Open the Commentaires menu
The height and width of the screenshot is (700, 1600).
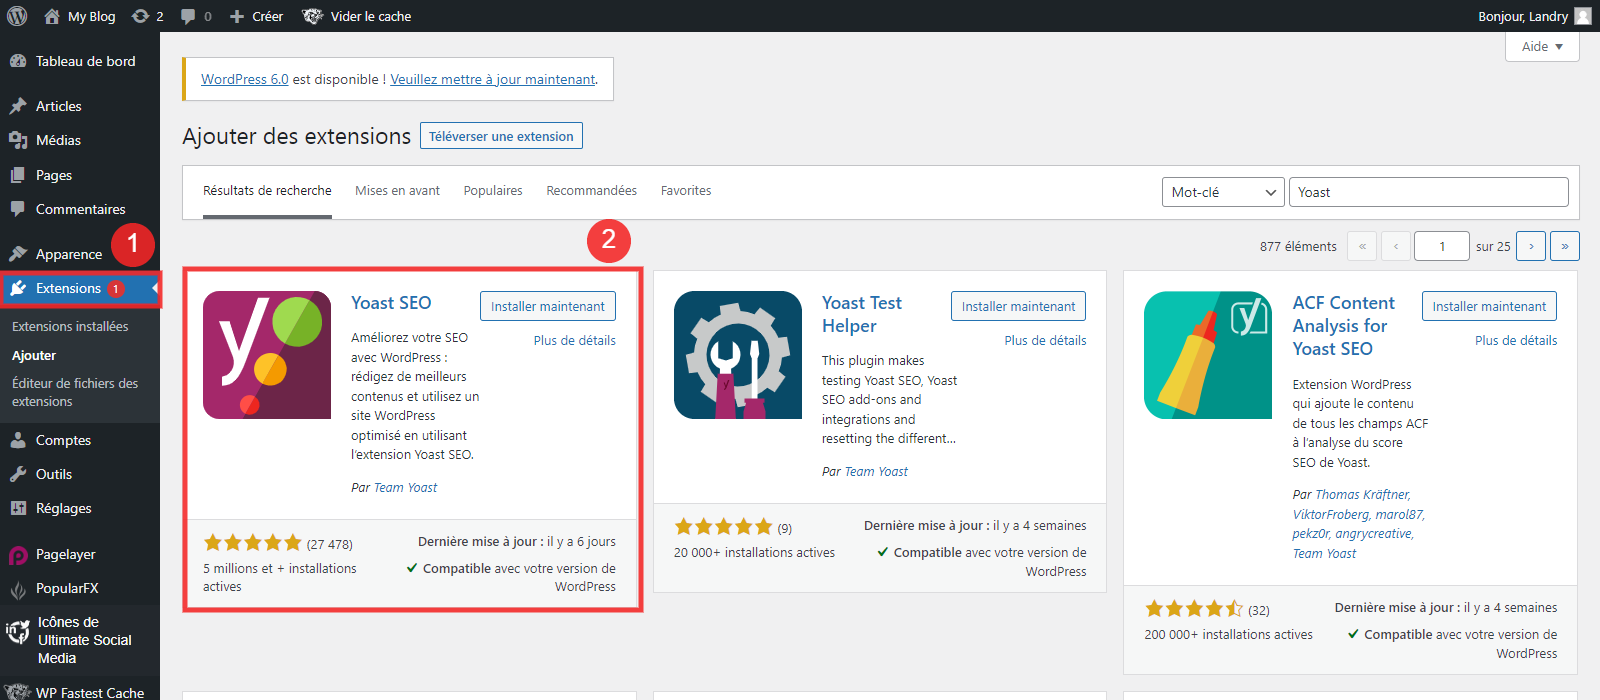pos(80,209)
